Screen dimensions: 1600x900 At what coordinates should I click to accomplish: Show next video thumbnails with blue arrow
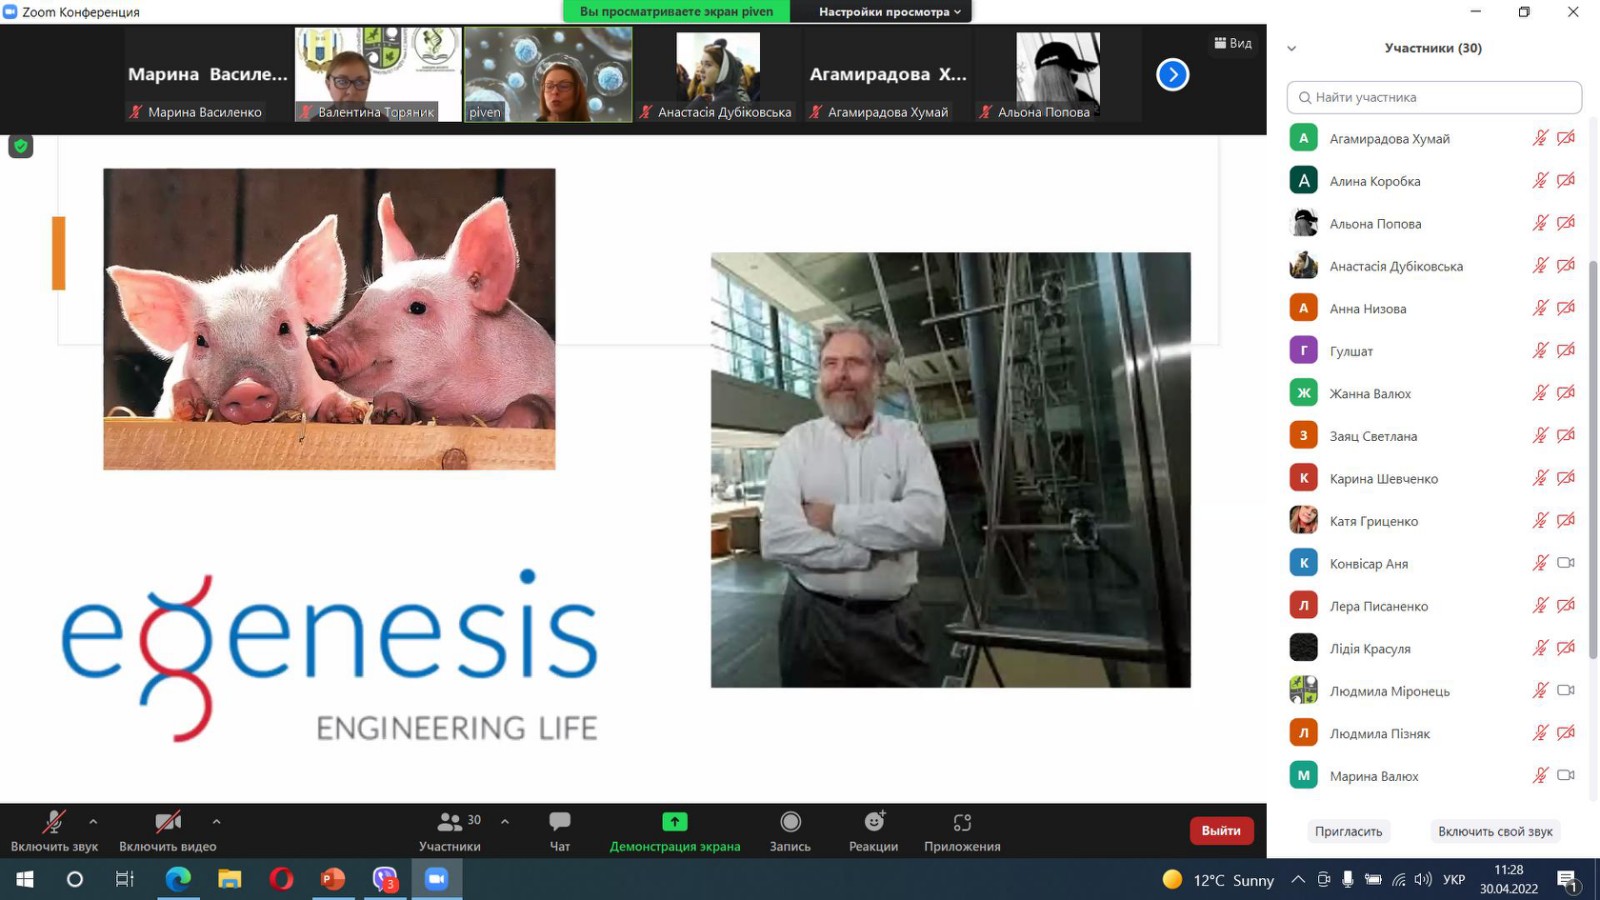pos(1172,74)
